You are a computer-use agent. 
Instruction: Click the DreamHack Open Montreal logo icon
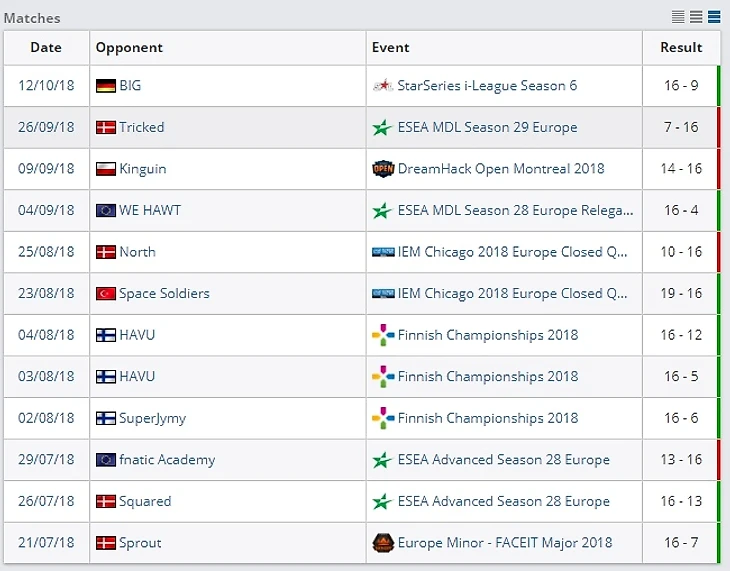coord(382,169)
